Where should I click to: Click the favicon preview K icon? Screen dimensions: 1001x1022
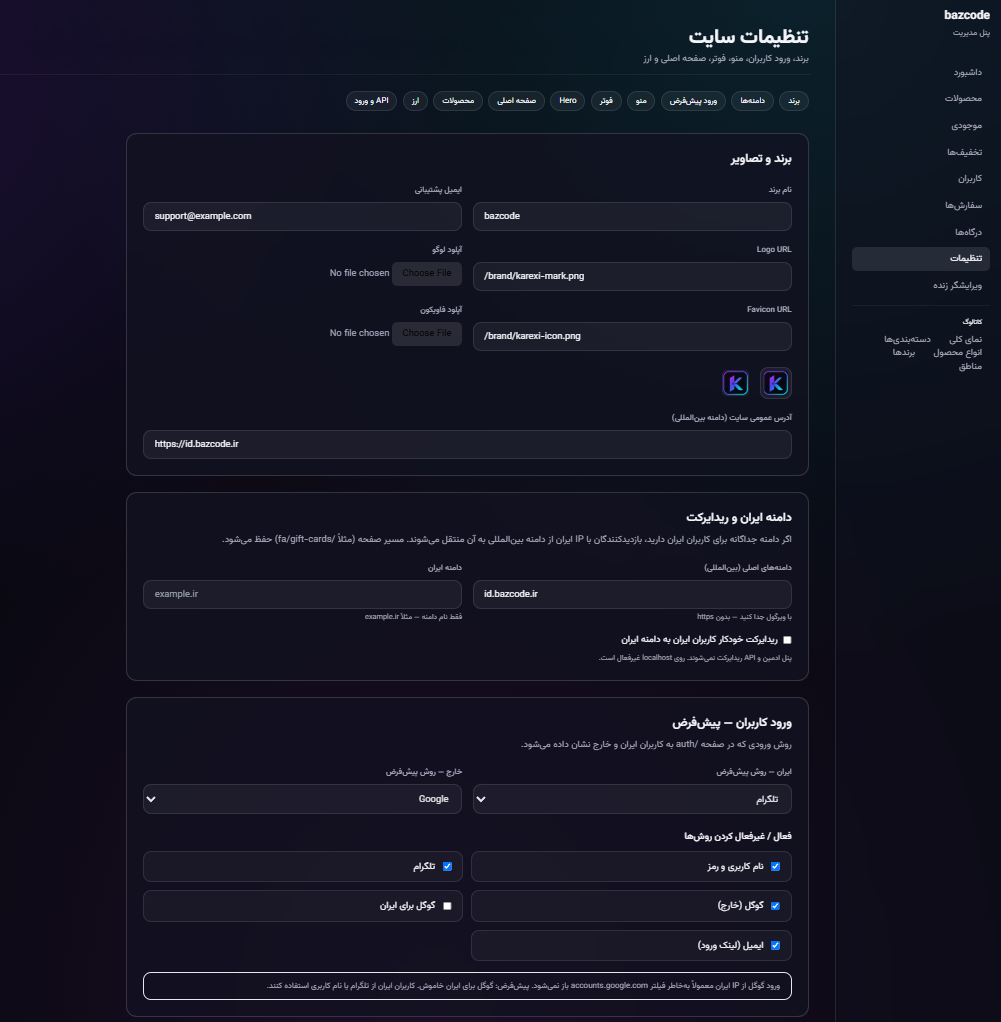(736, 383)
